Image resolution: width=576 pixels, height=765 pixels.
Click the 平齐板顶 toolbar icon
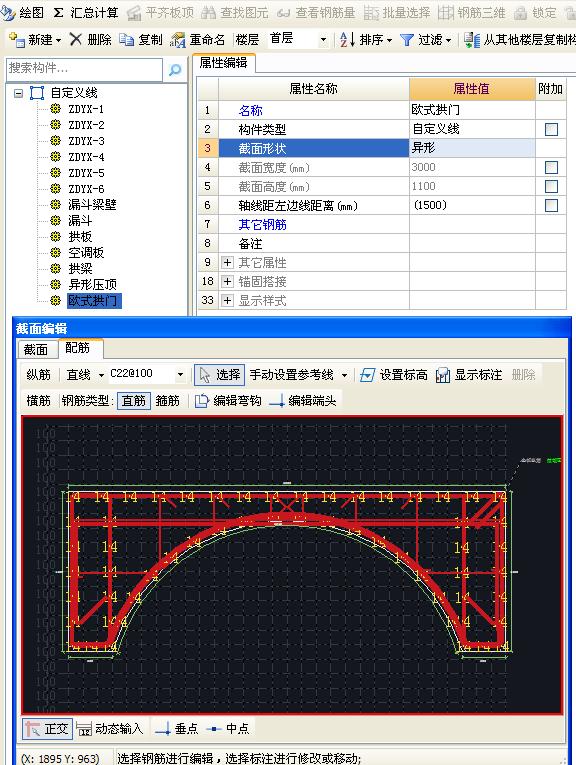(134, 13)
